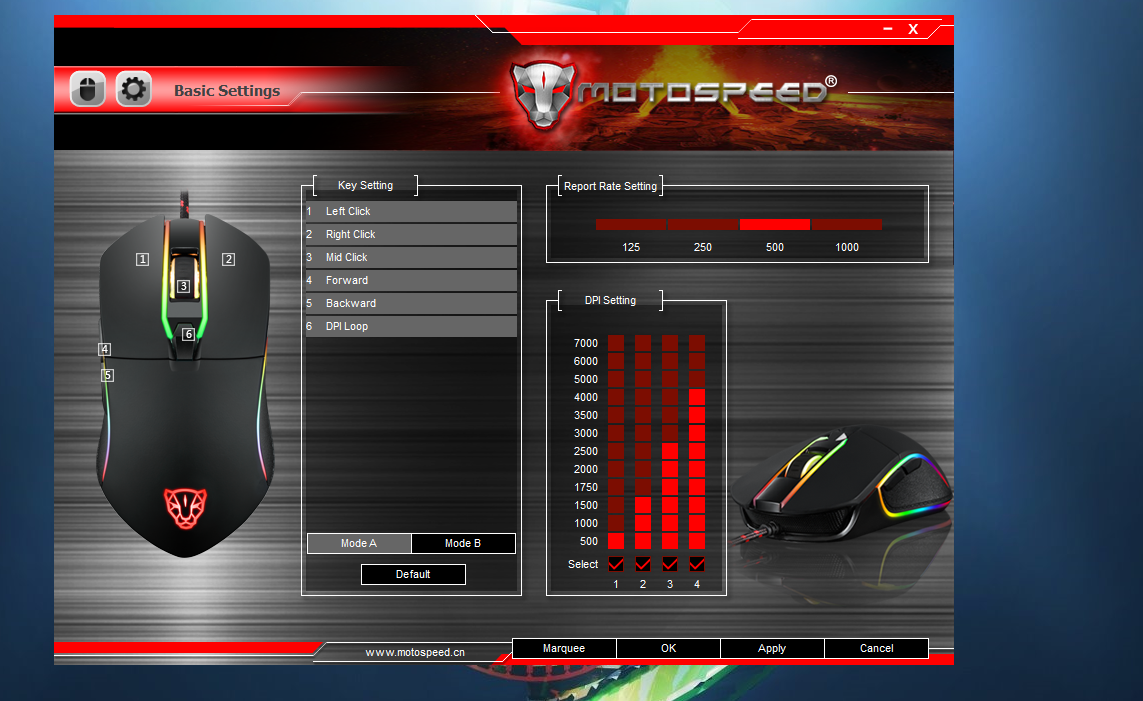Open key assignment for 6 DPI Loop
This screenshot has height=701, width=1143.
point(411,326)
